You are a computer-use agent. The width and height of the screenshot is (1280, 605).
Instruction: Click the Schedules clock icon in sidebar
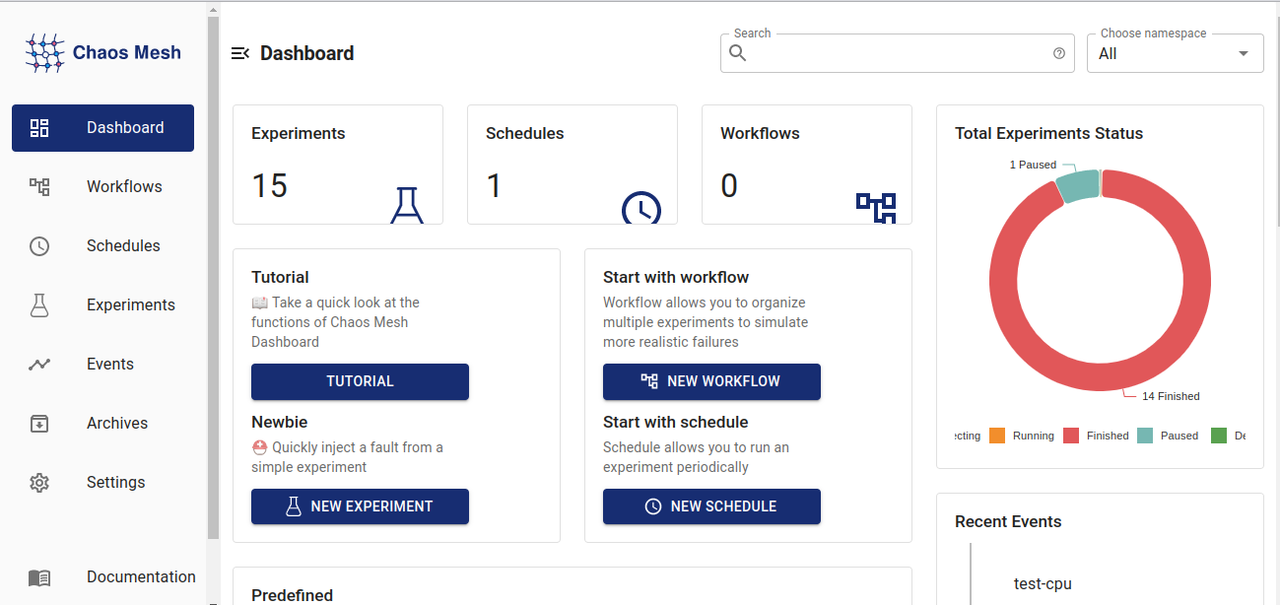pyautogui.click(x=39, y=246)
